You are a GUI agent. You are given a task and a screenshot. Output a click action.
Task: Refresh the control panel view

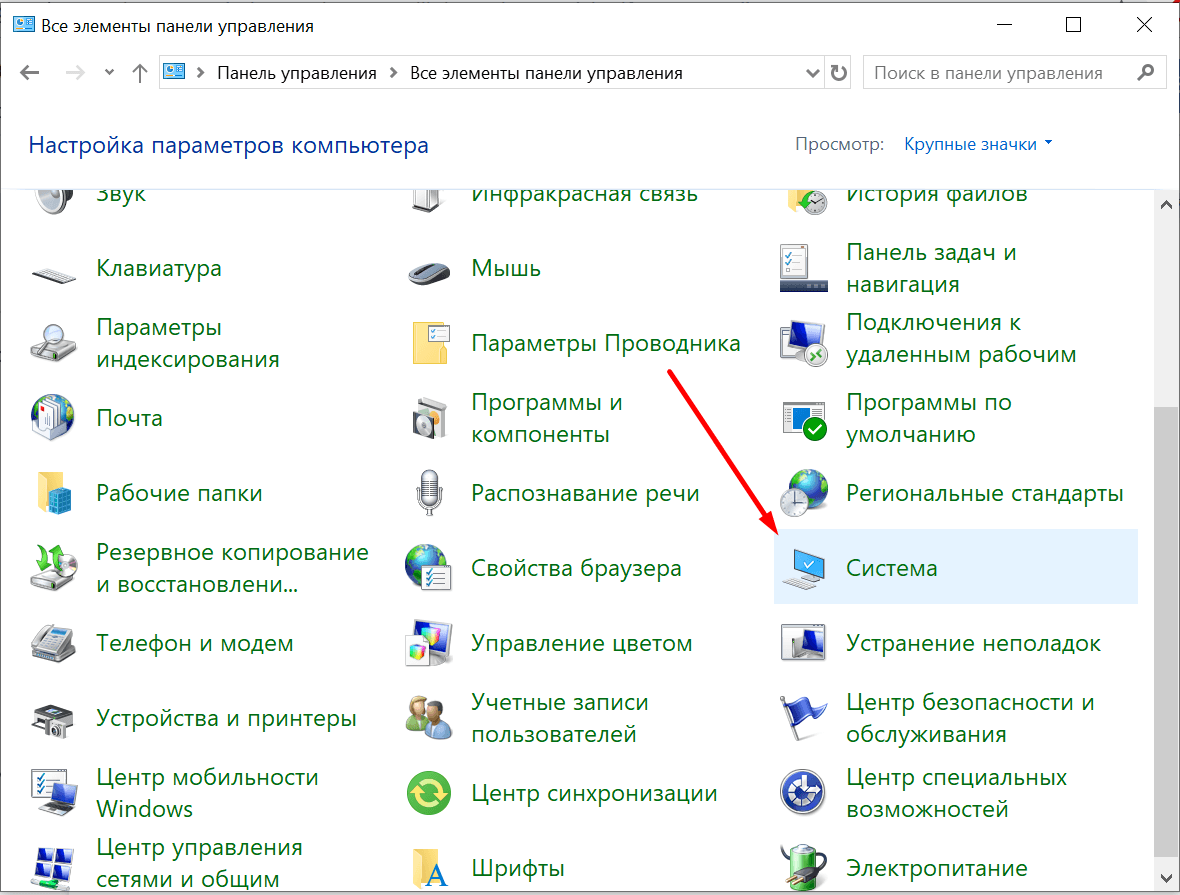coord(838,73)
